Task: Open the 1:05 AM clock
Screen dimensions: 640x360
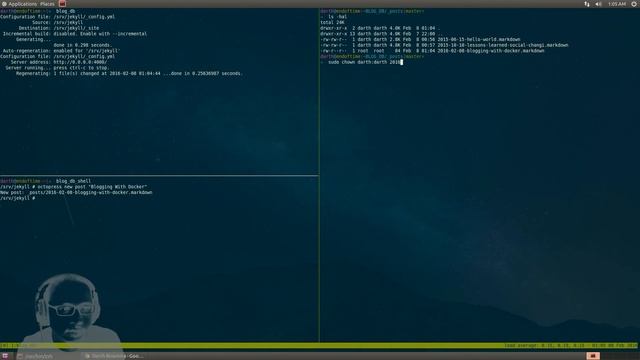Action: point(617,4)
